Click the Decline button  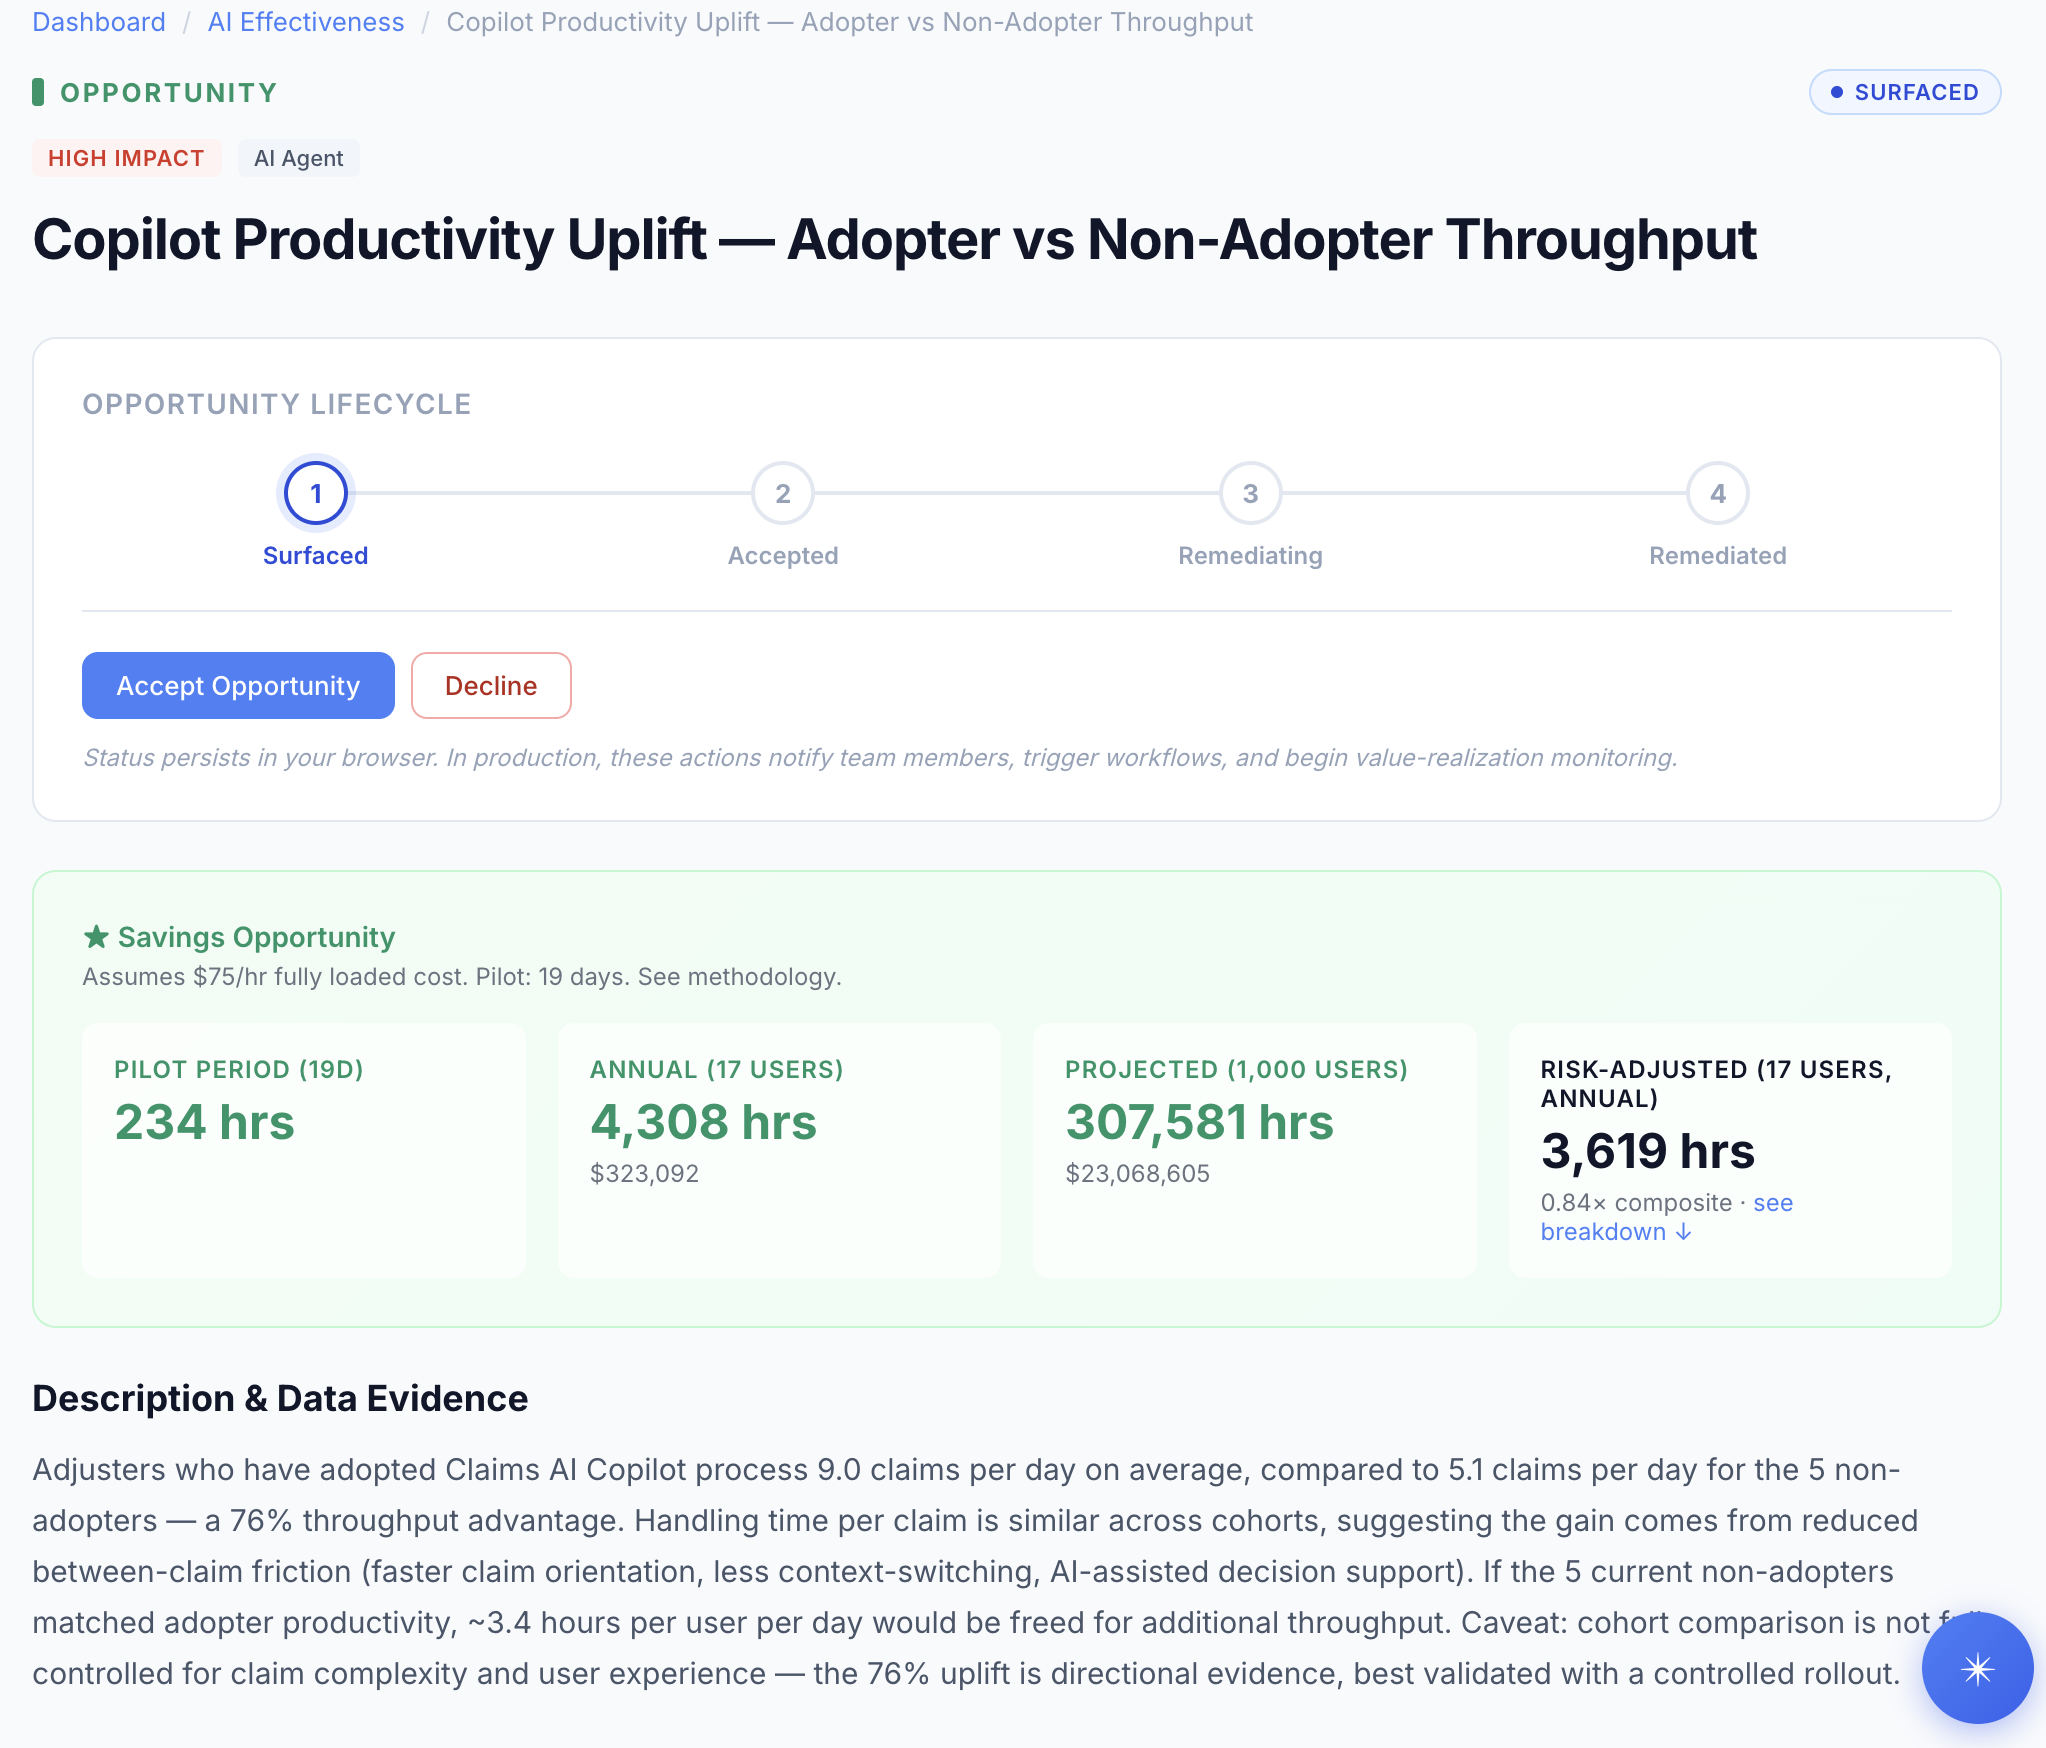tap(491, 685)
